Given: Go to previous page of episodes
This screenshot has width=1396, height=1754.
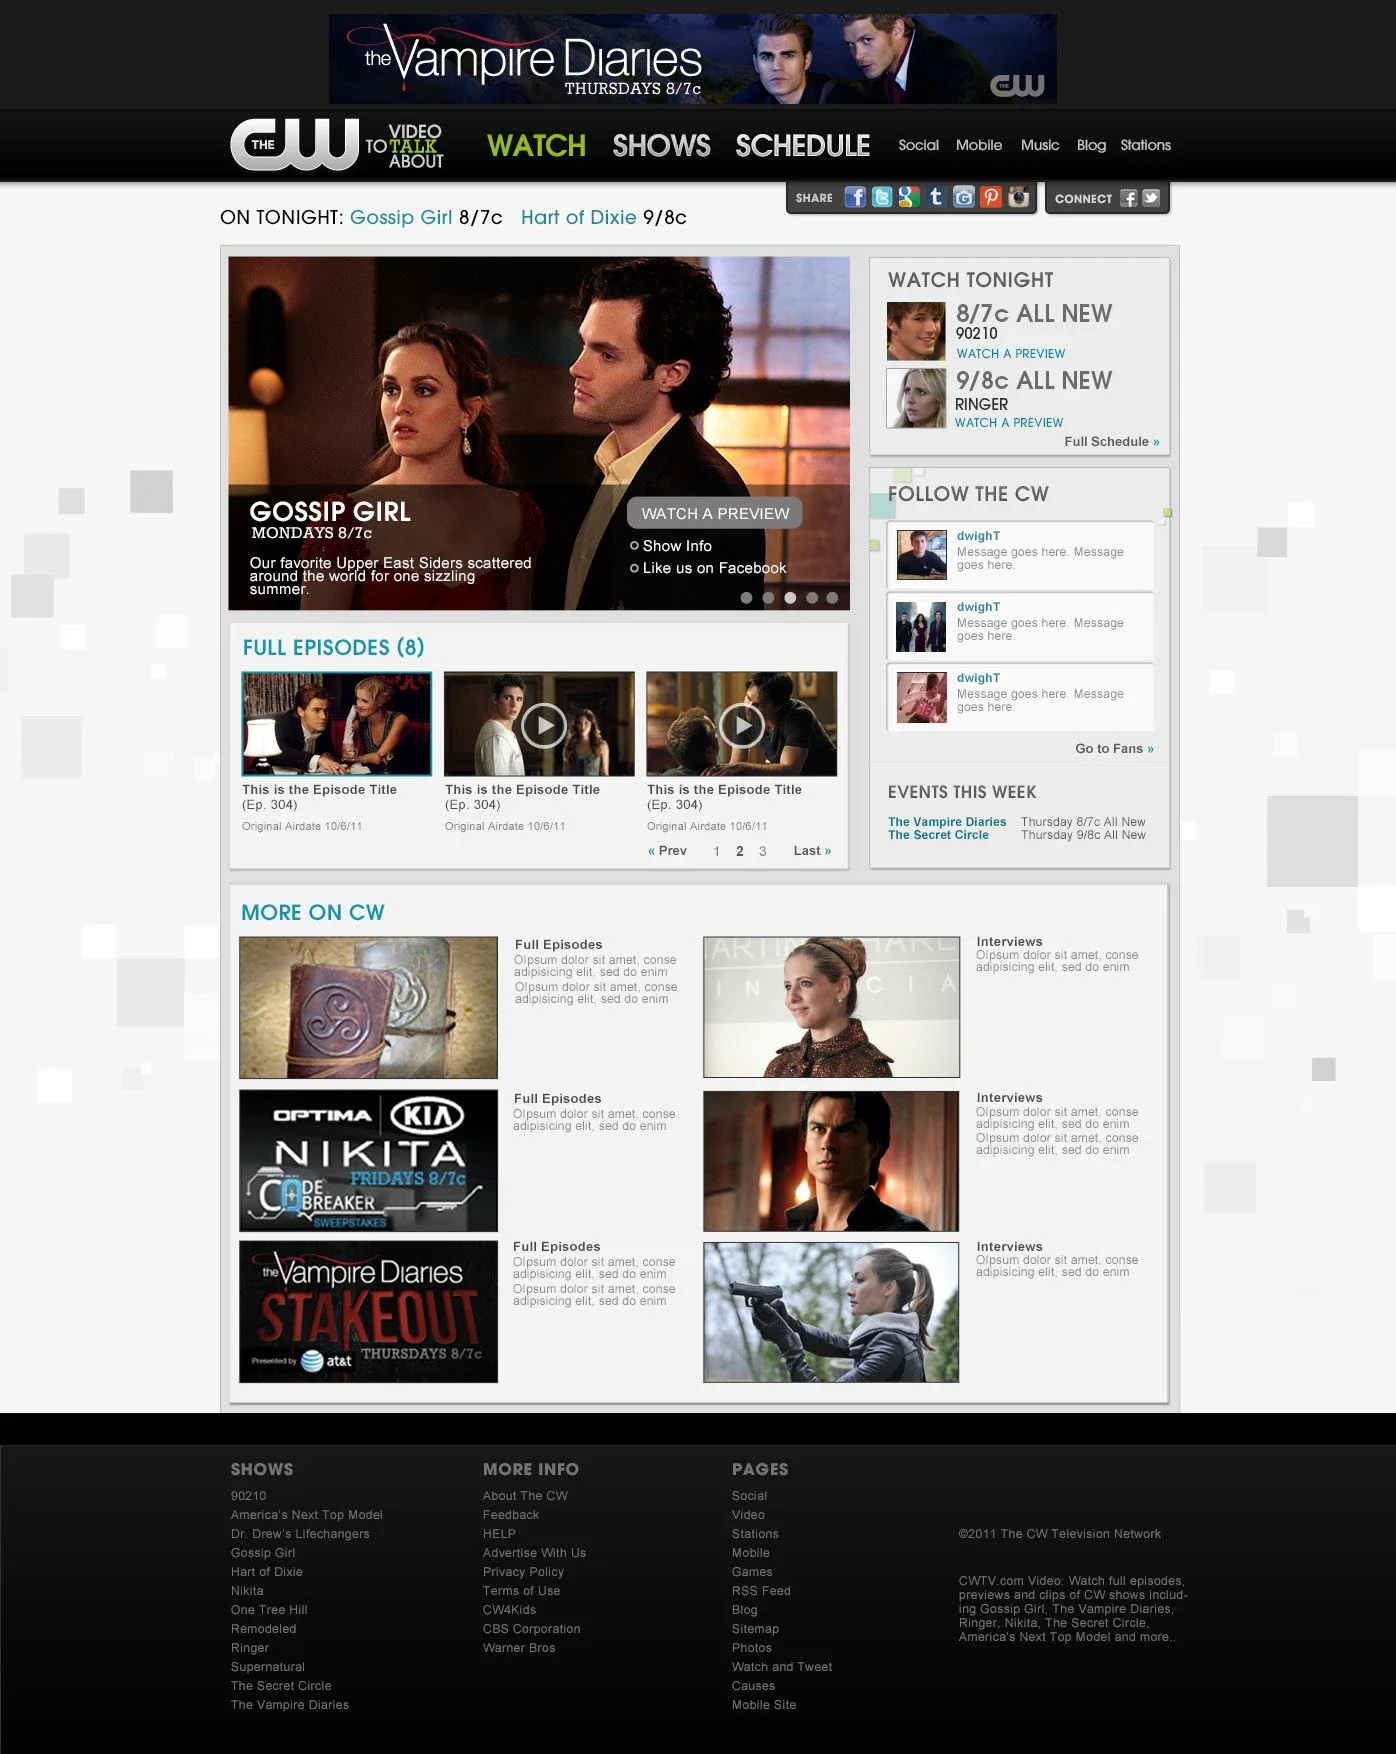Looking at the screenshot, I should point(667,851).
